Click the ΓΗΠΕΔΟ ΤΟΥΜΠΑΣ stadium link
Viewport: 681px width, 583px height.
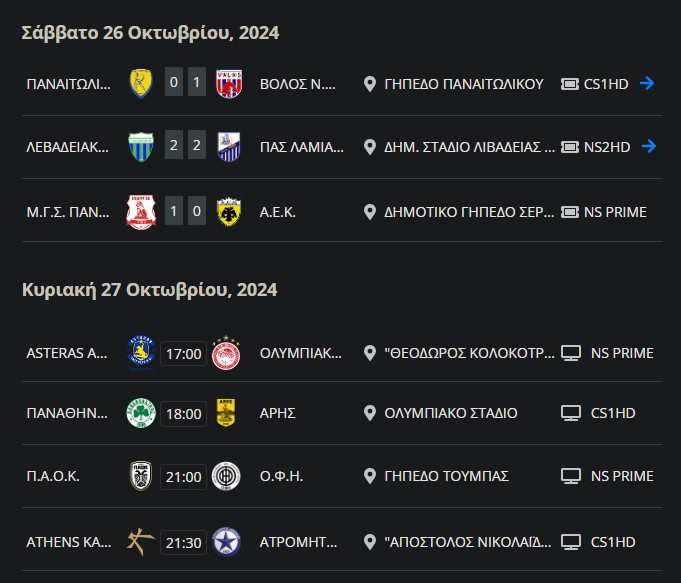(x=446, y=476)
